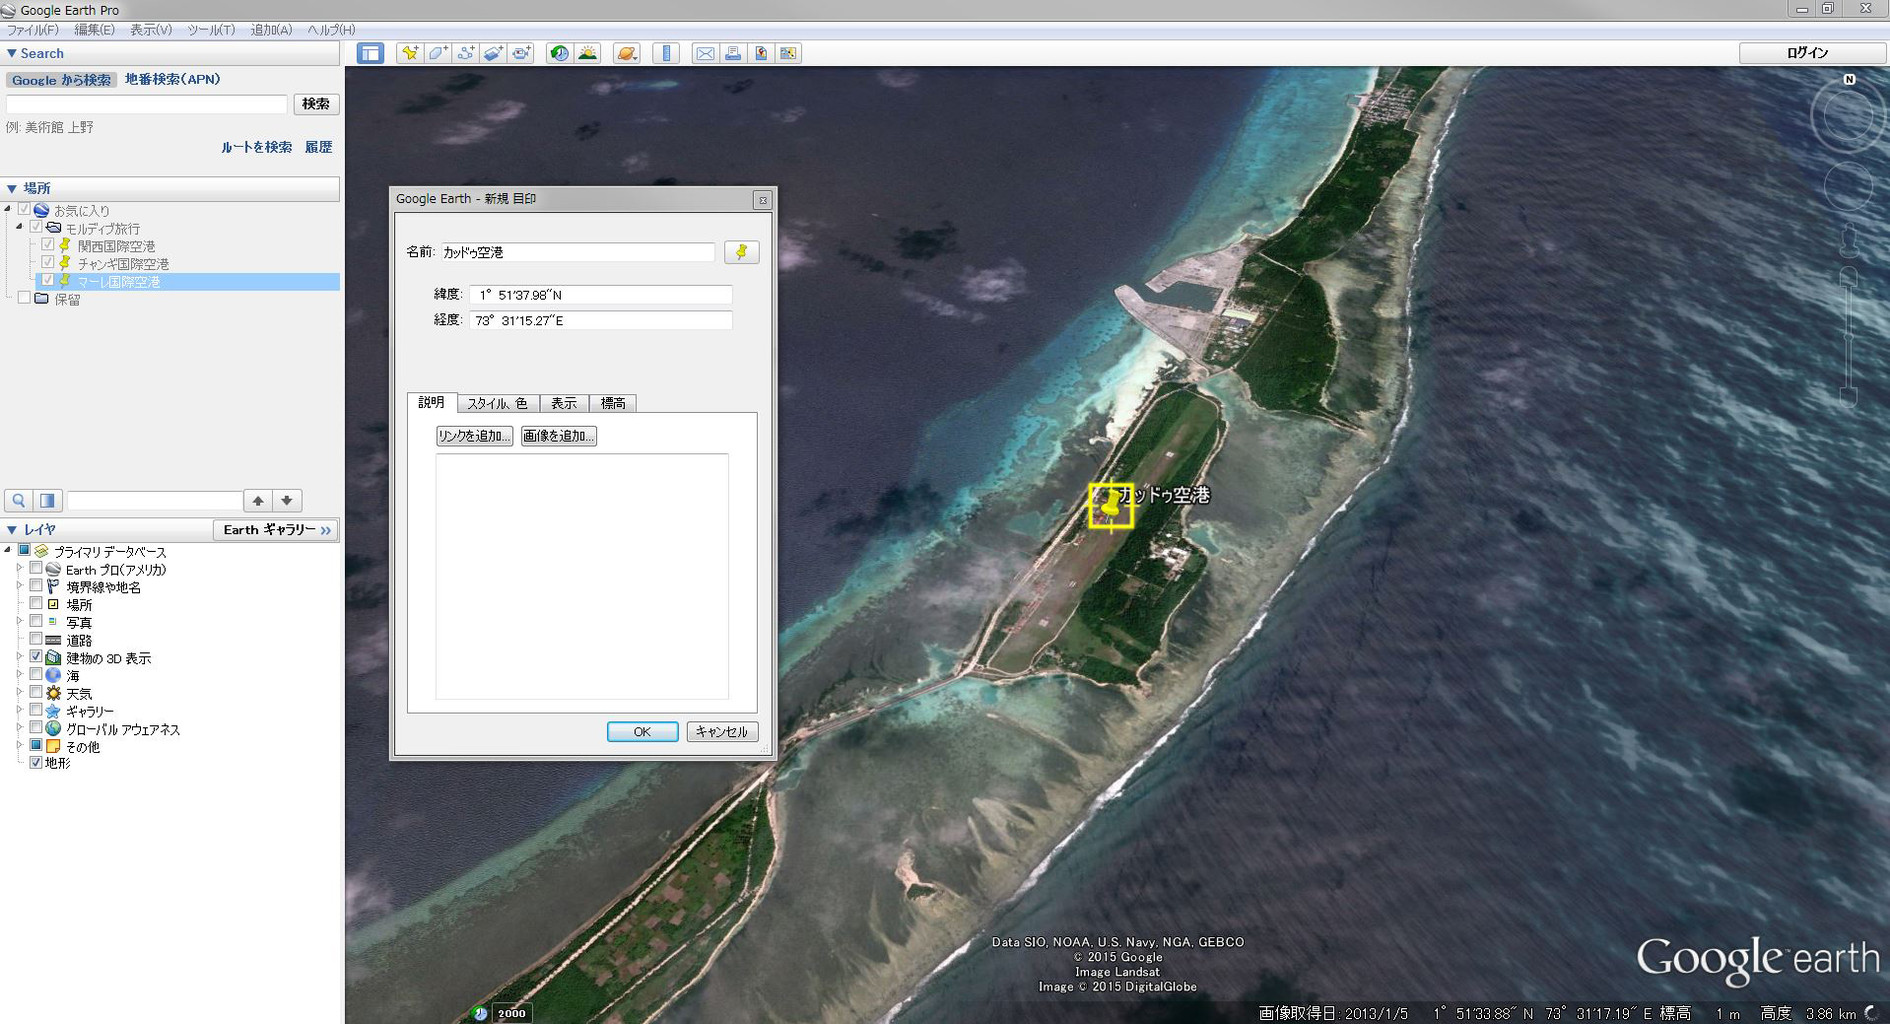Expand Earth プロ(アメリカ) layer node
The width and height of the screenshot is (1890, 1024).
(19, 568)
